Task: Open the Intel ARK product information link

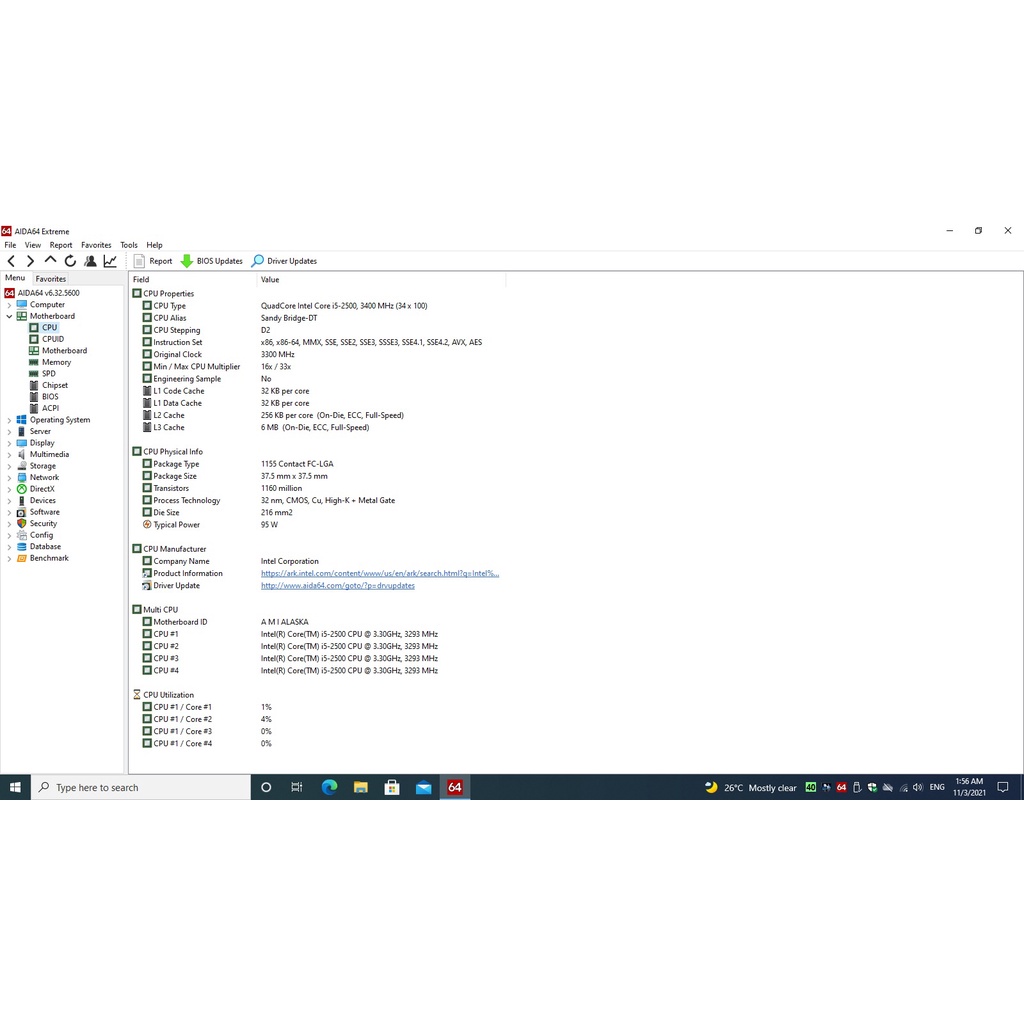Action: (x=379, y=573)
